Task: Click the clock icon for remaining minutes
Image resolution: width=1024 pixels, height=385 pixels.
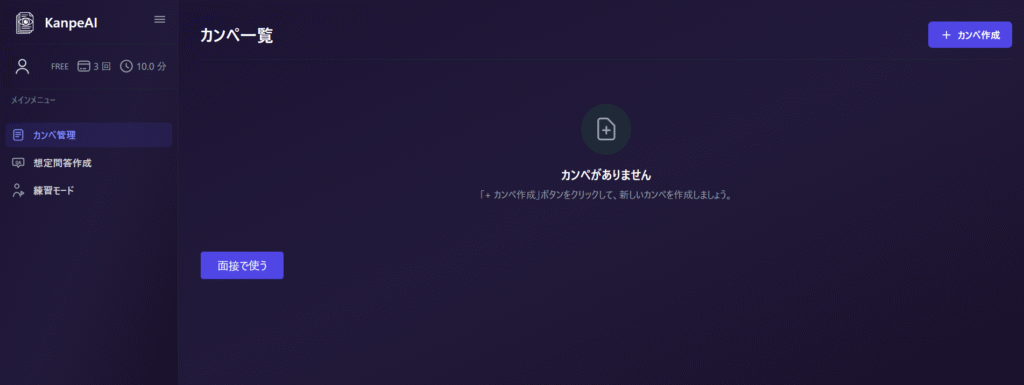Action: [127, 66]
